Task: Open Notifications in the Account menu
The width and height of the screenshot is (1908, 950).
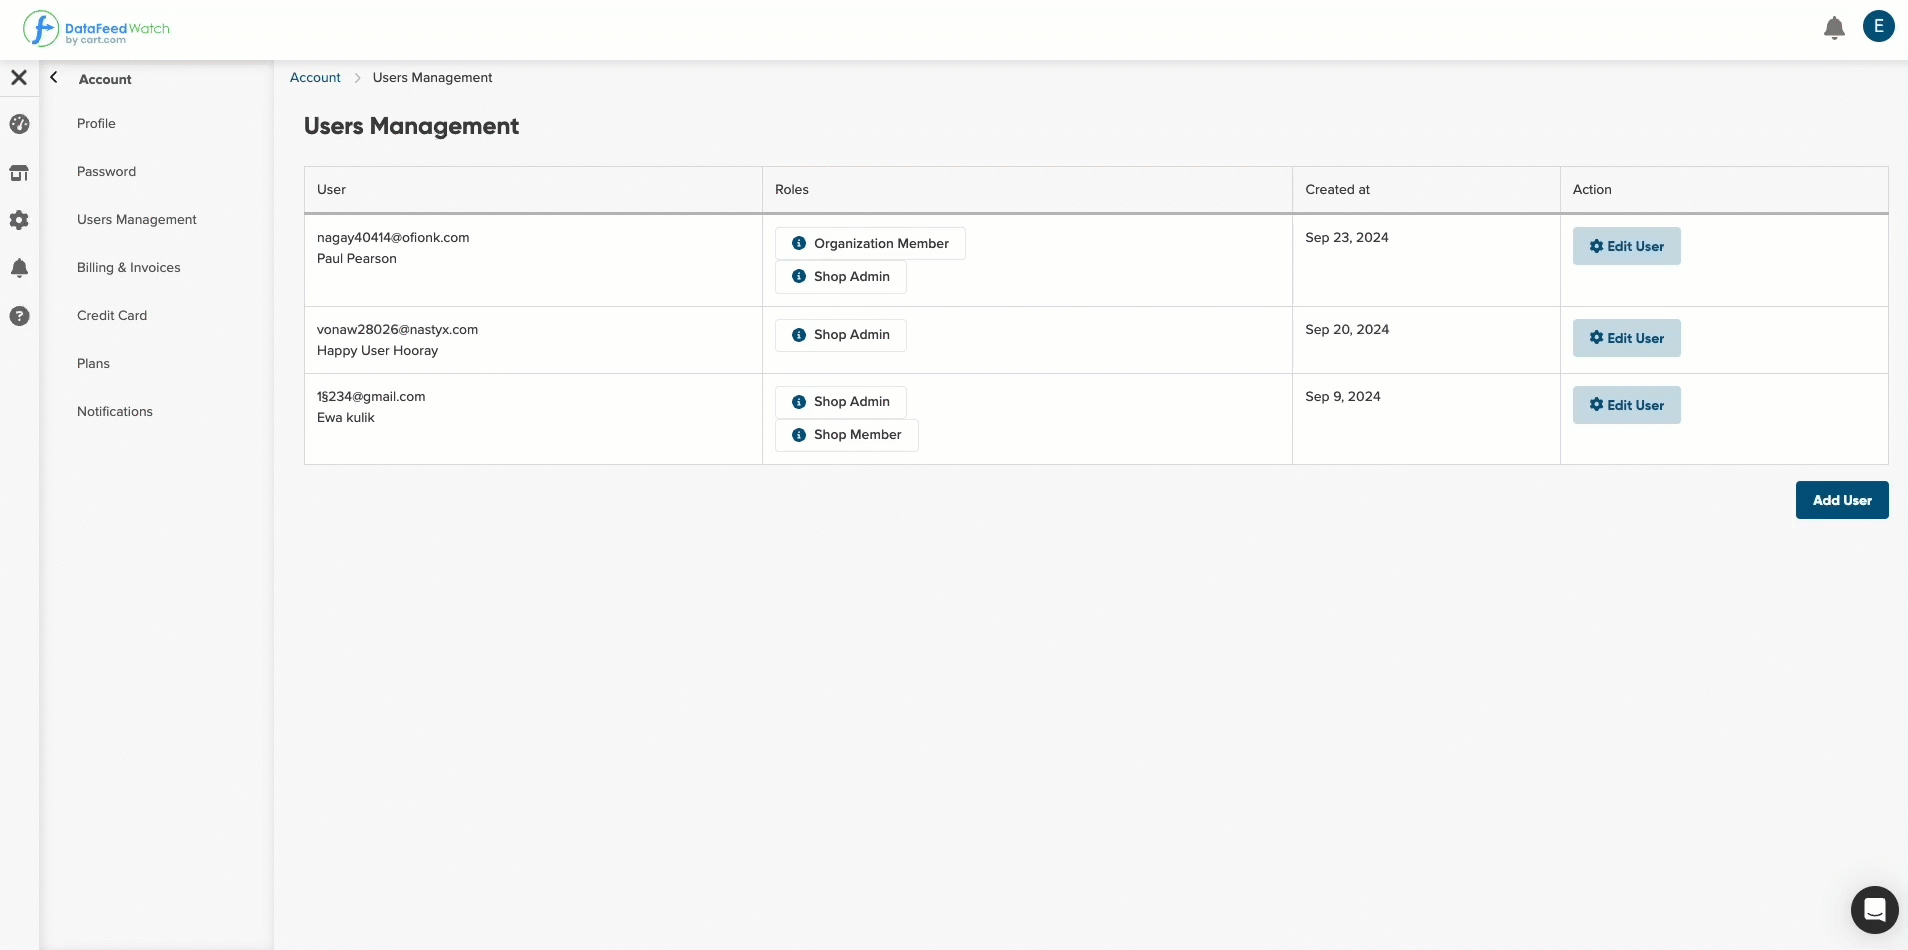Action: [115, 411]
